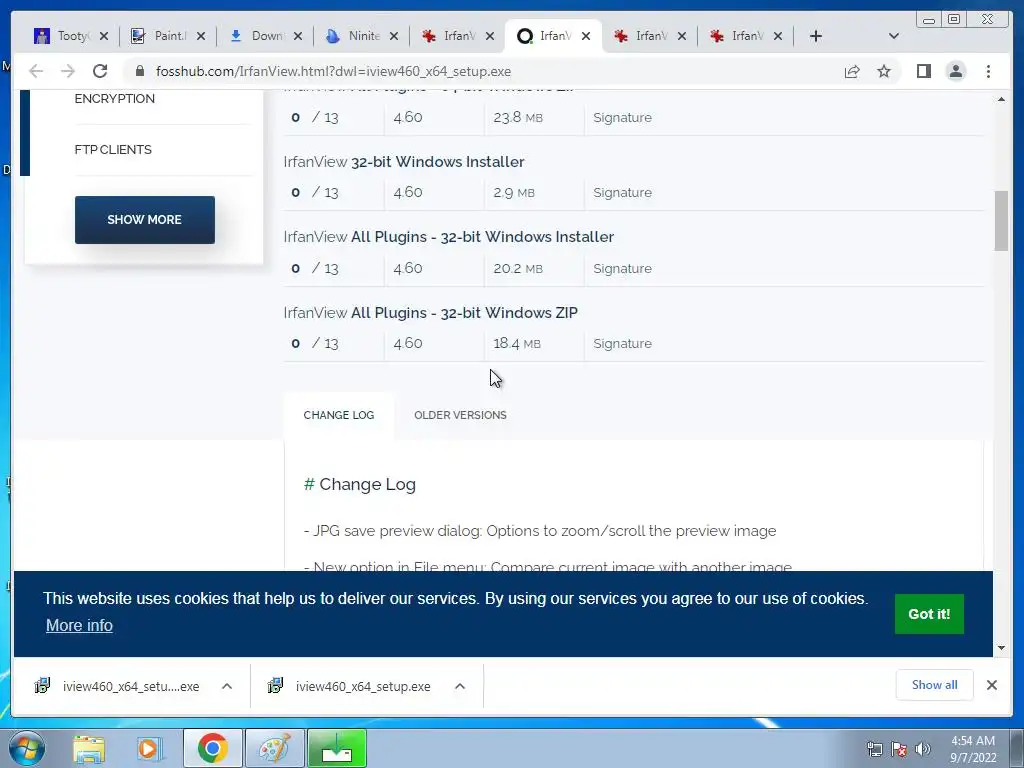The width and height of the screenshot is (1024, 768).
Task: Open volume control in system tray
Action: (x=923, y=749)
